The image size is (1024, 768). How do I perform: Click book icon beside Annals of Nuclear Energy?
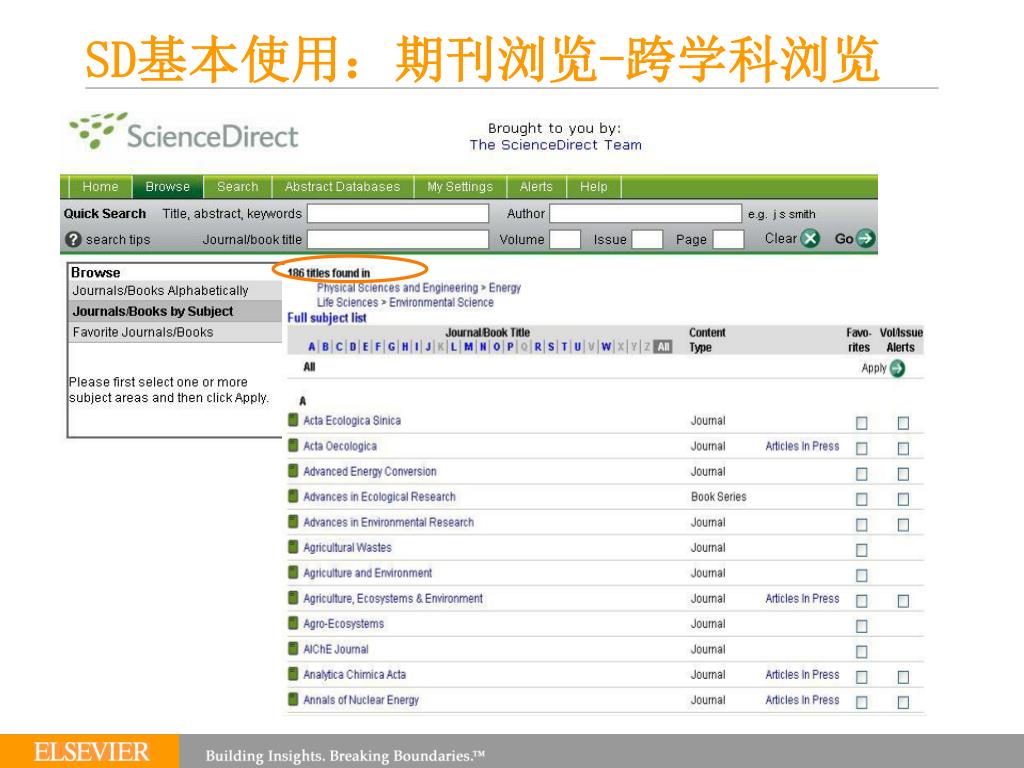tap(293, 699)
